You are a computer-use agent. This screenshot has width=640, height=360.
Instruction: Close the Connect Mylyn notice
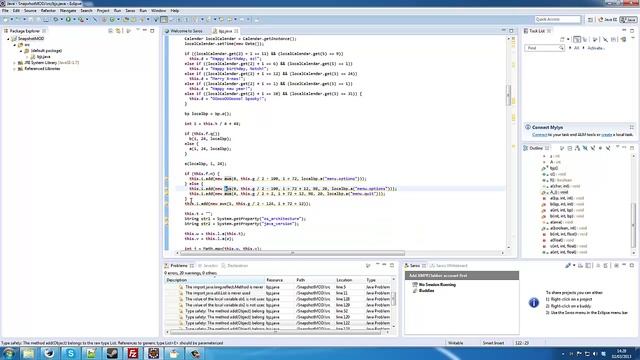[631, 127]
